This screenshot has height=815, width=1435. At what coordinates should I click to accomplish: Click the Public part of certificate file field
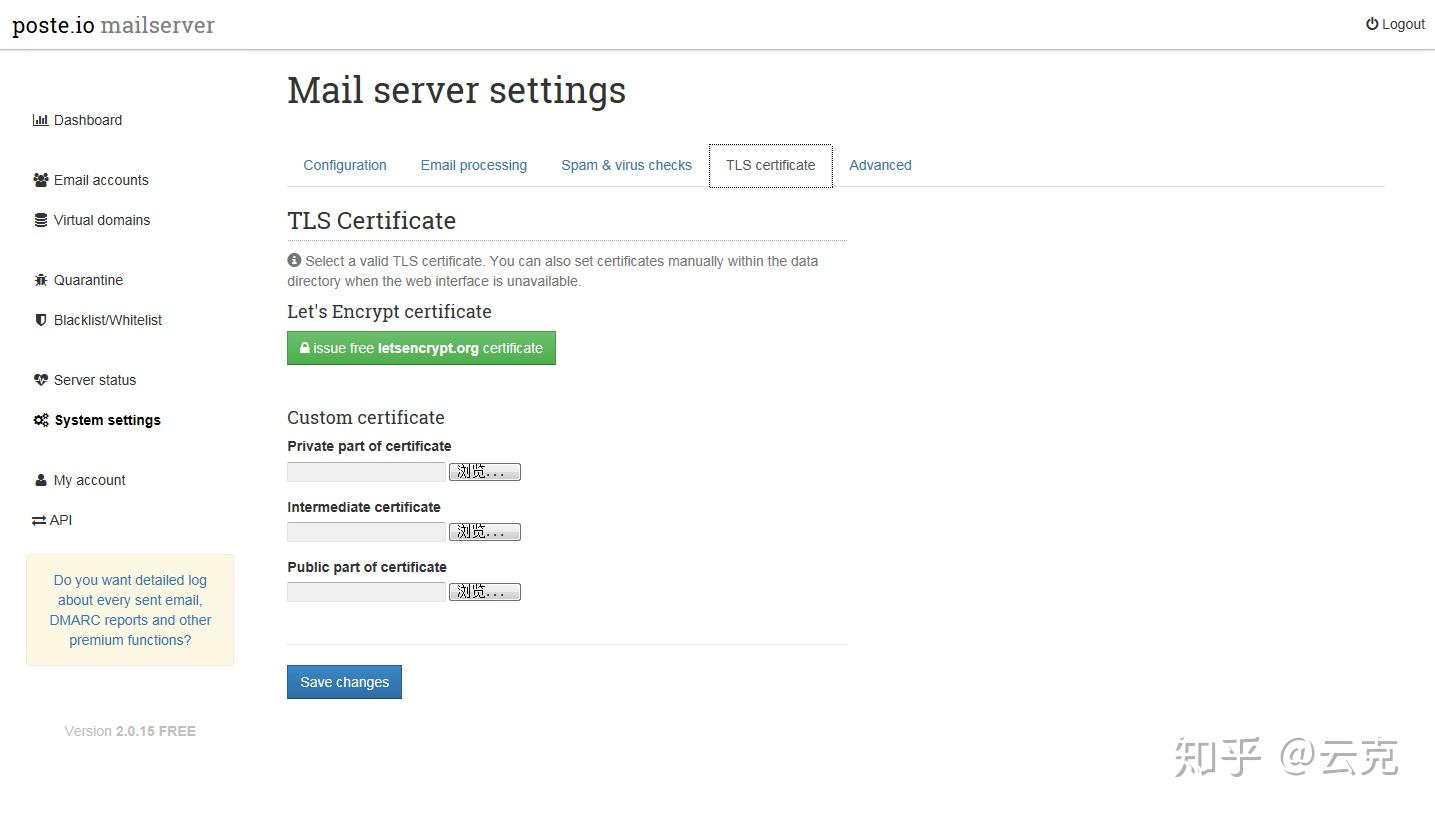pos(366,592)
